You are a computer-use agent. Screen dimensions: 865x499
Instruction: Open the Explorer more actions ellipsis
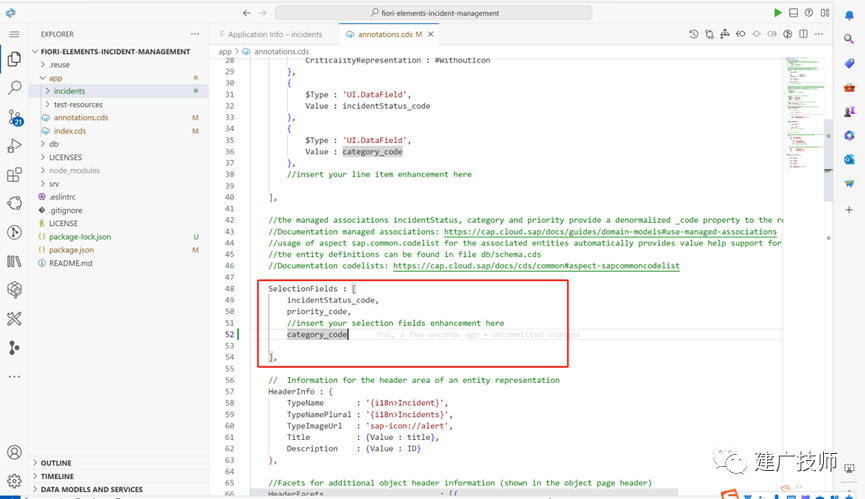coord(195,34)
